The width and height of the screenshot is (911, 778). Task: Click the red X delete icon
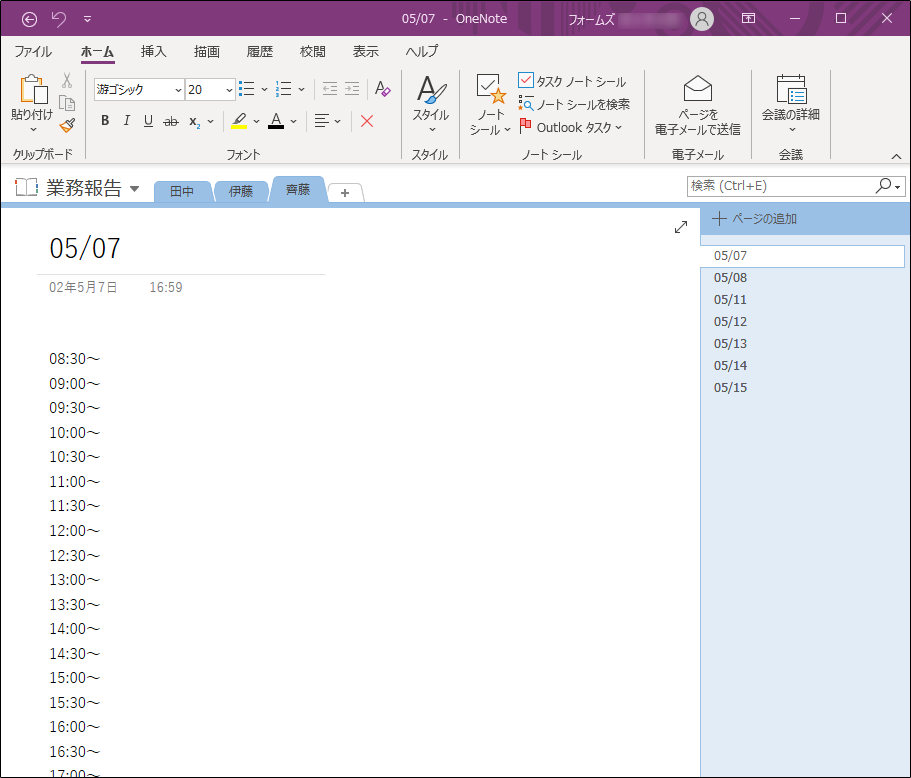tap(367, 121)
